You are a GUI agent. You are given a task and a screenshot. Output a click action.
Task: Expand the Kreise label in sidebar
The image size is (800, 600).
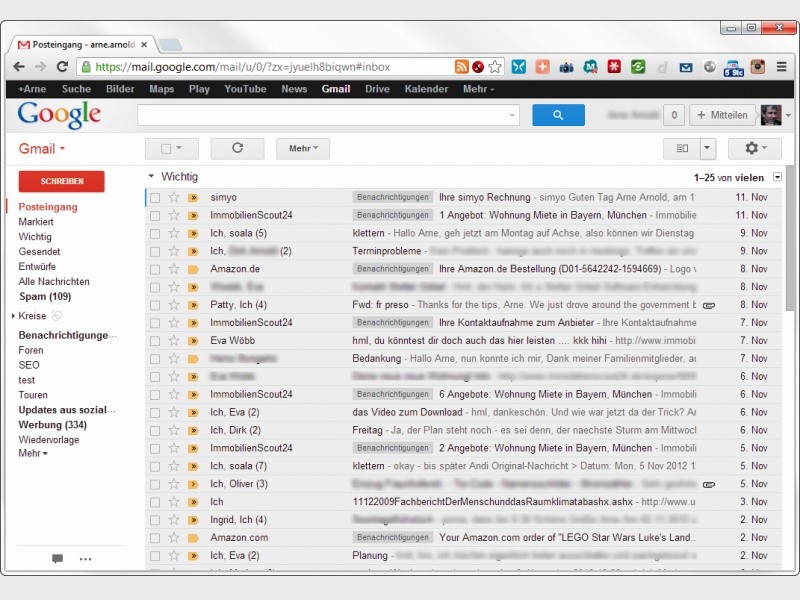(13, 316)
